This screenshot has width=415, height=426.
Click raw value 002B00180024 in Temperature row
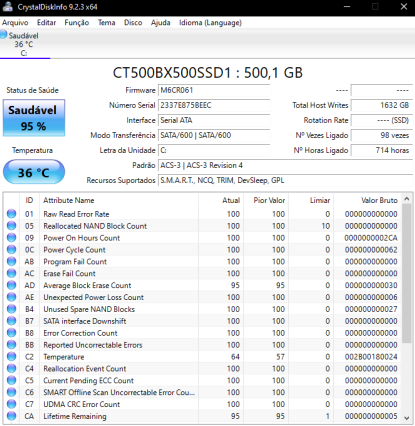tap(371, 357)
